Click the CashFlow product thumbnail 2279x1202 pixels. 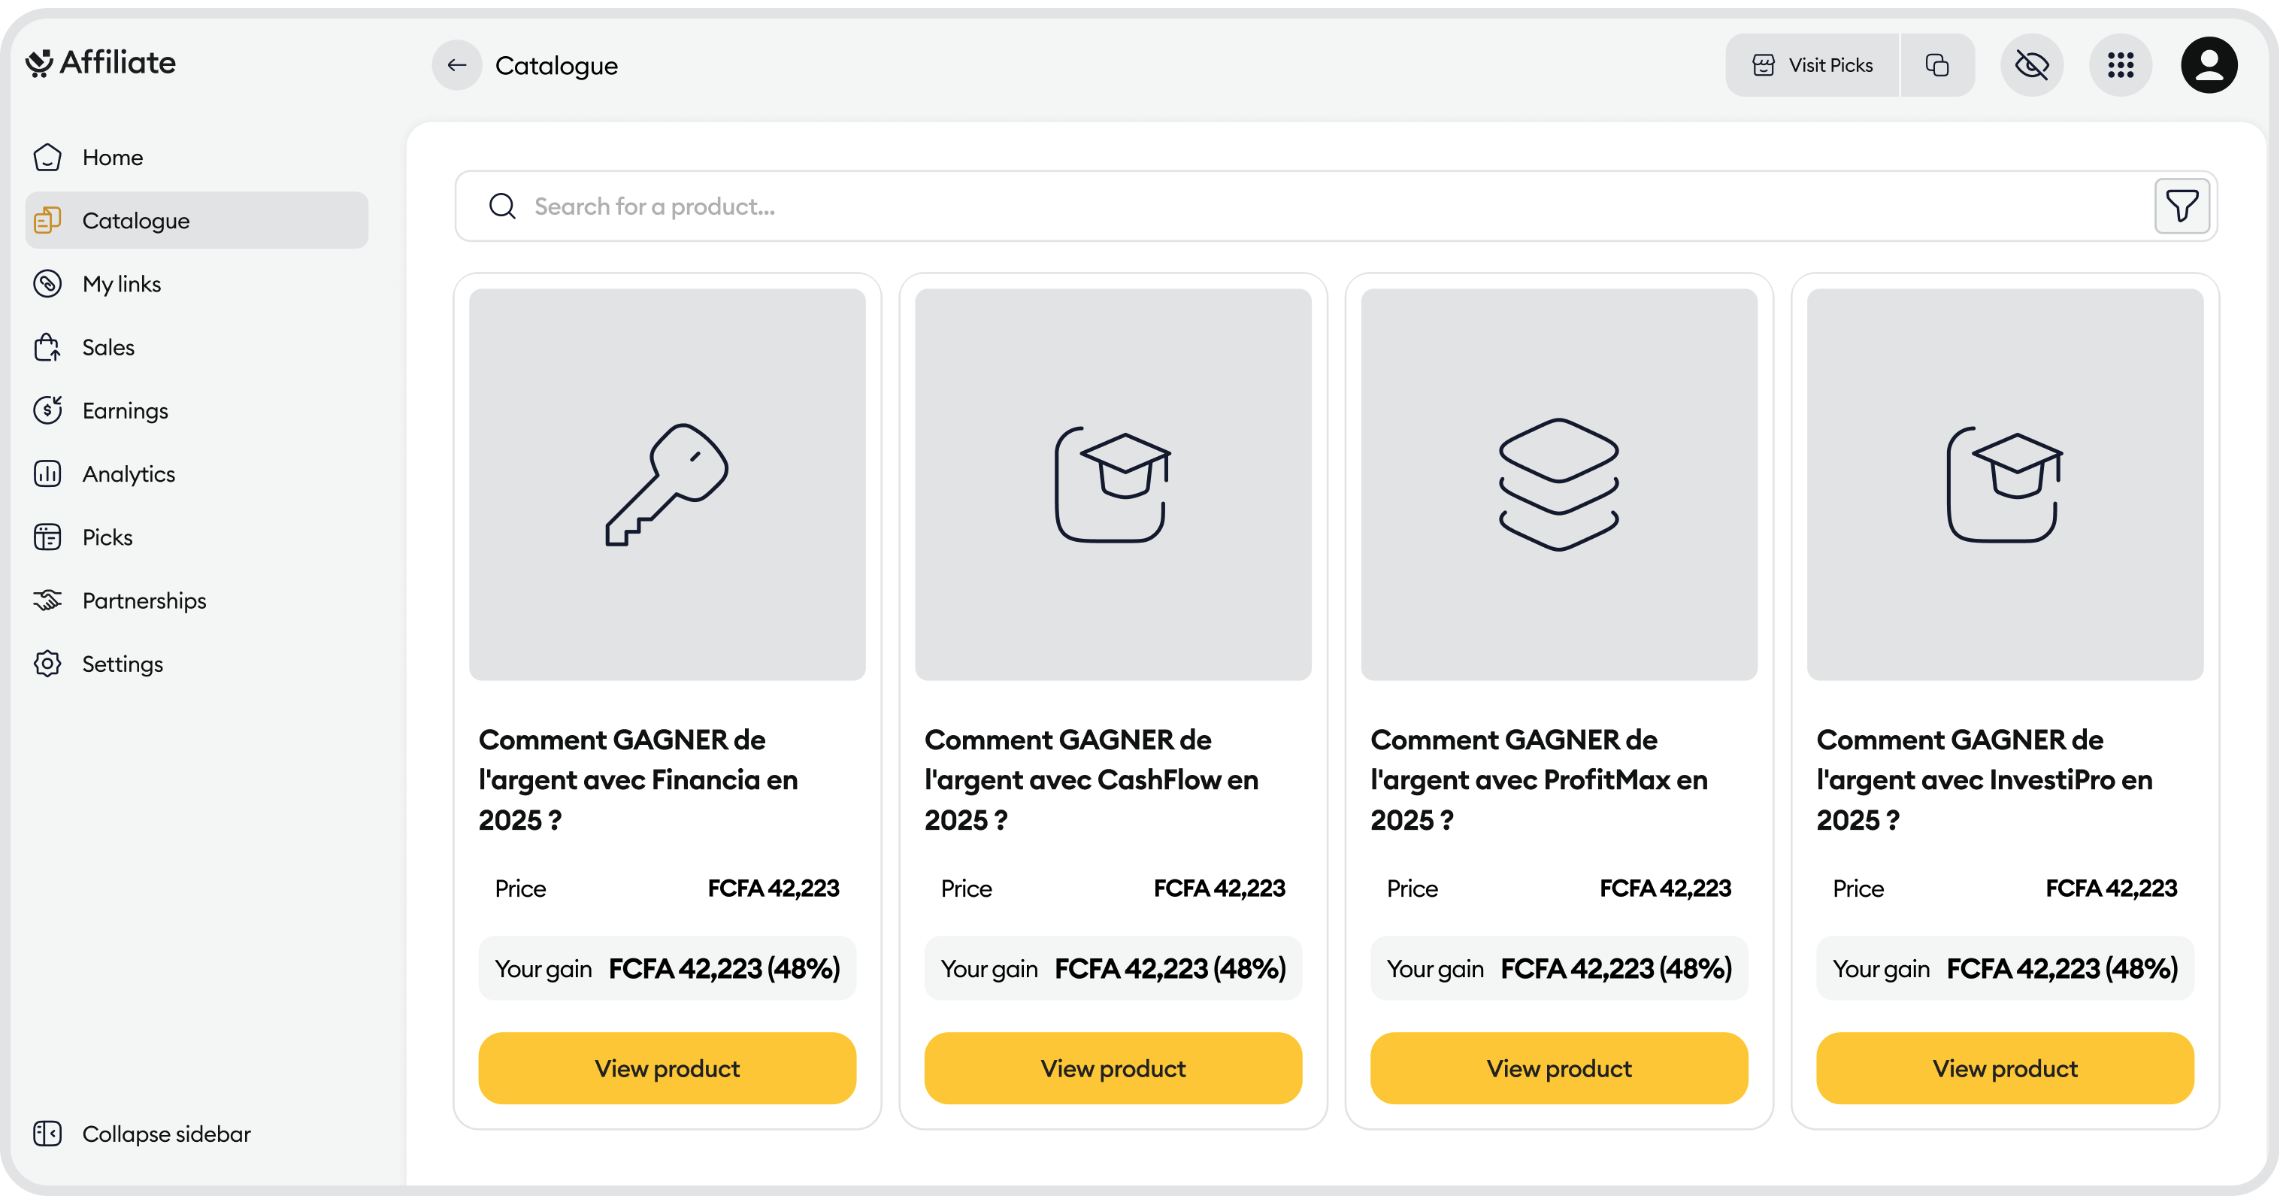pyautogui.click(x=1112, y=485)
